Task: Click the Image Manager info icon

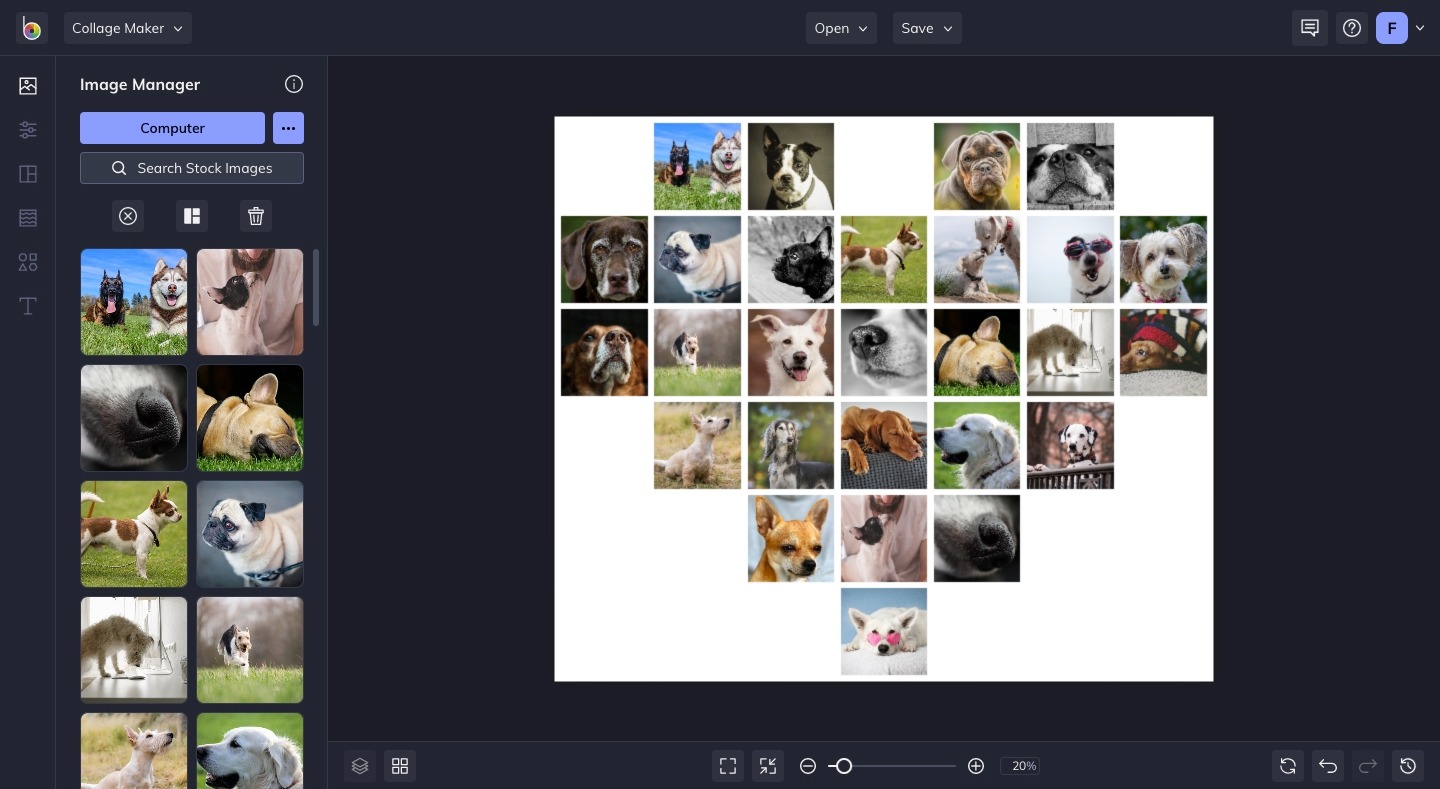Action: tap(293, 84)
